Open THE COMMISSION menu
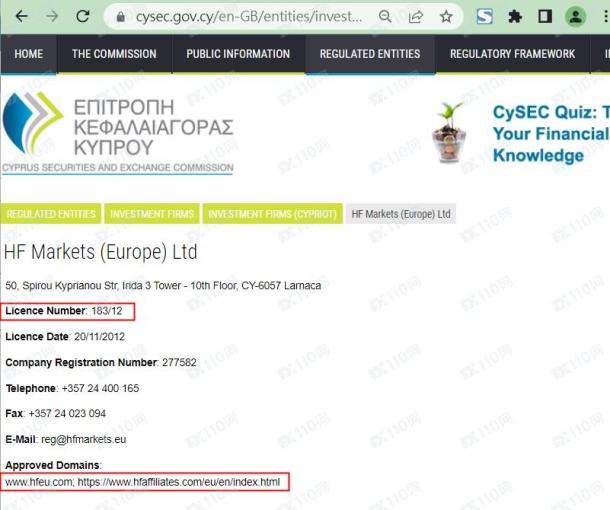The height and width of the screenshot is (510, 610). (x=114, y=54)
